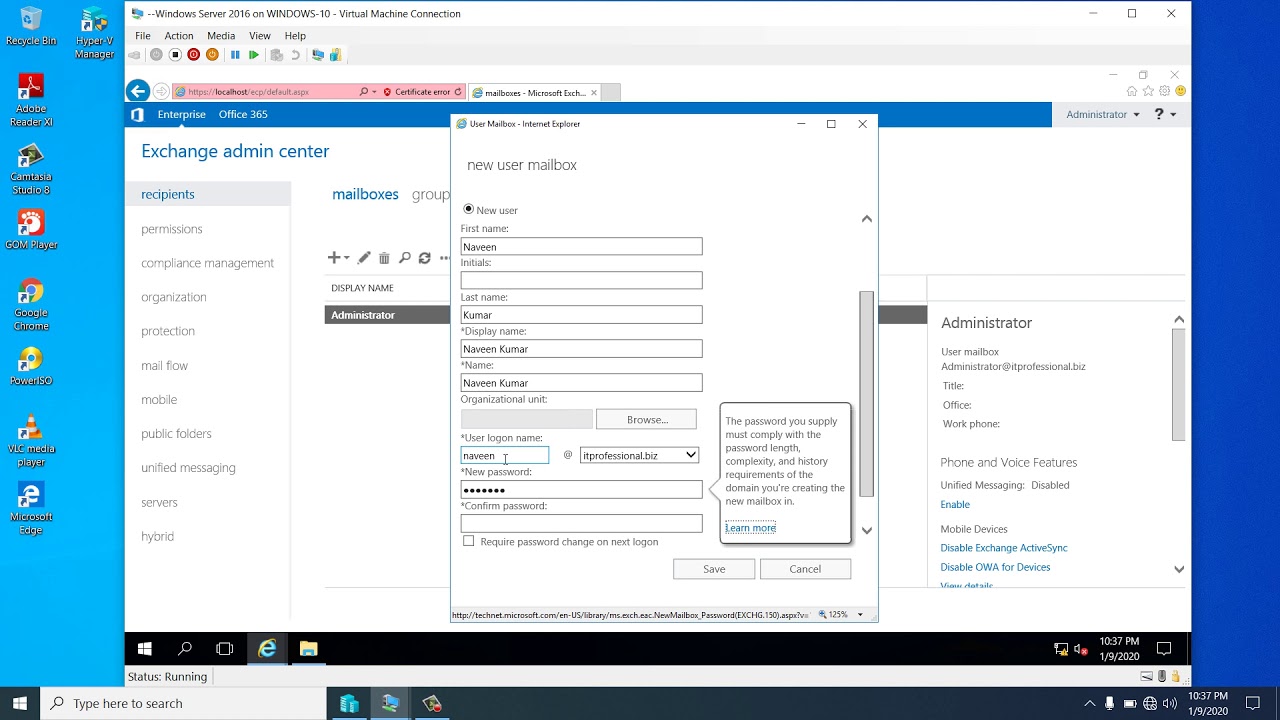Click the Enhanced Session monitor icon
Image resolution: width=1280 pixels, height=720 pixels.
pyautogui.click(x=318, y=55)
